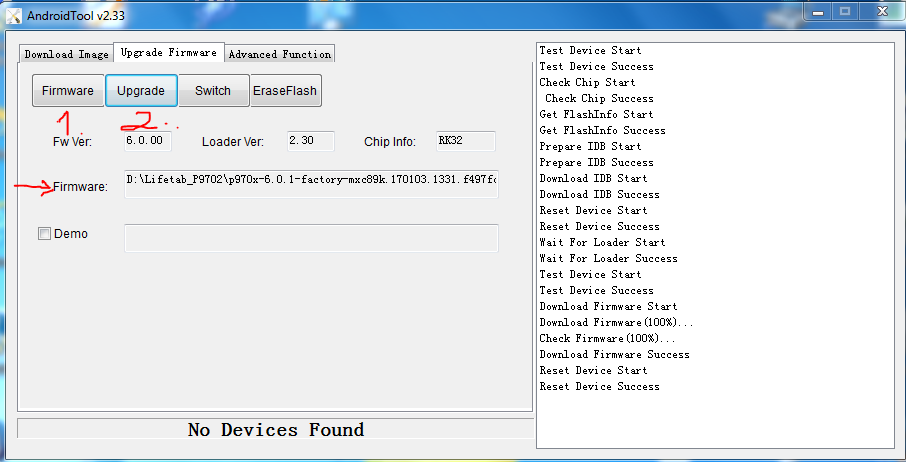906x462 pixels.
Task: Click the 'Firmware:' label
Action: coord(80,187)
